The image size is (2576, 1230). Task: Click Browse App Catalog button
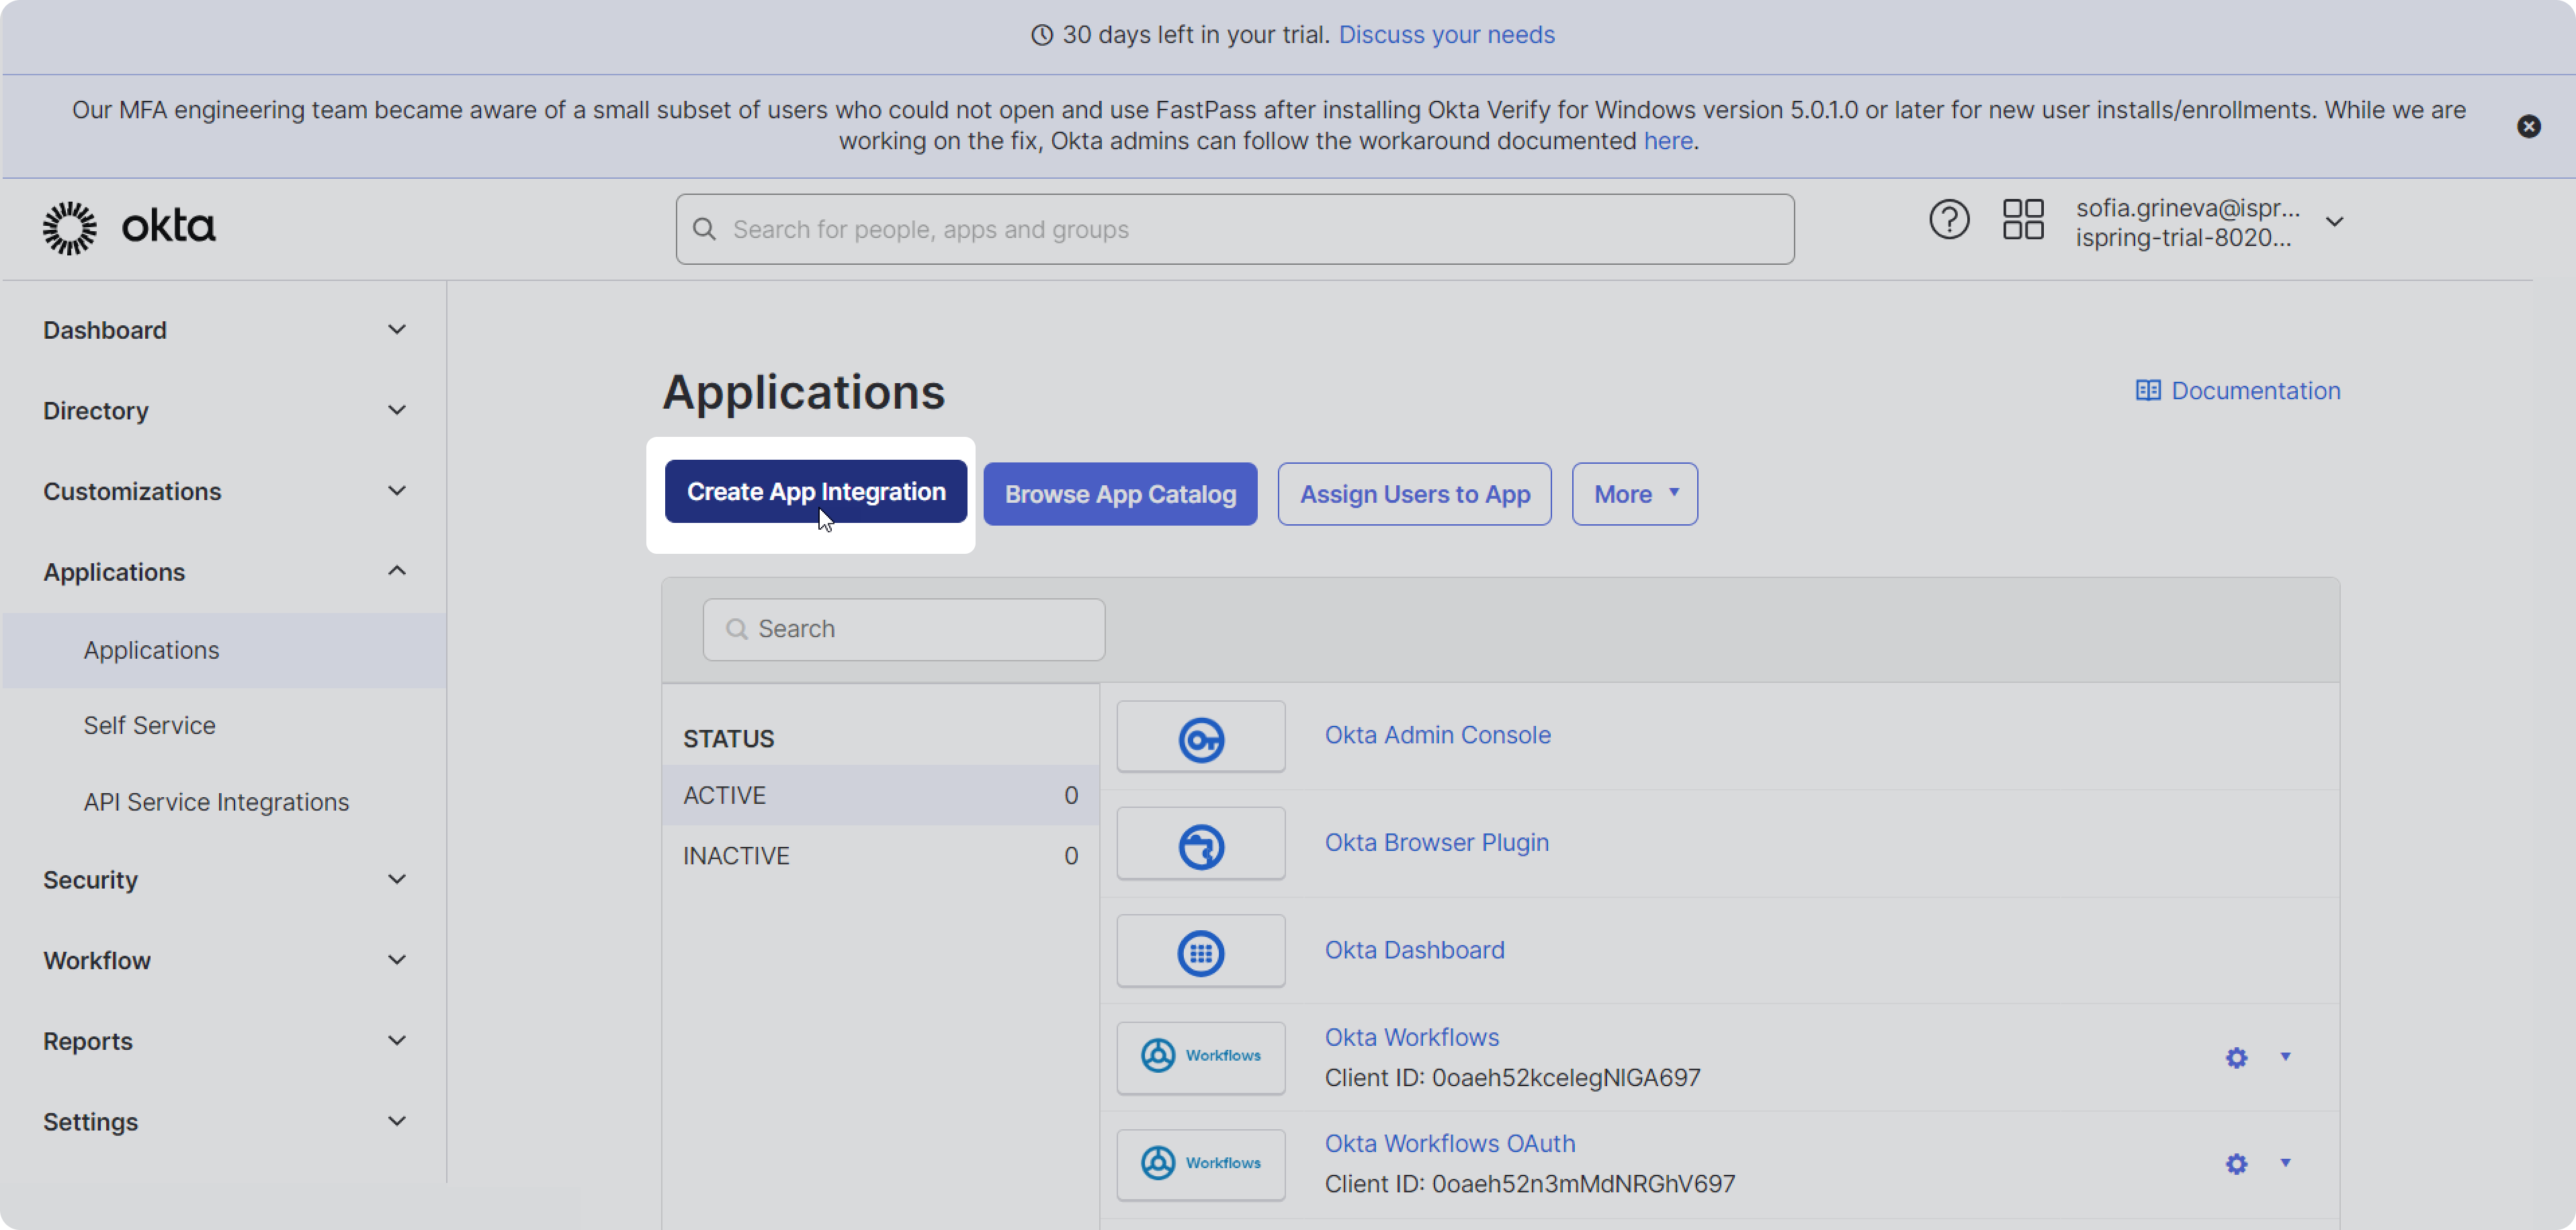tap(1120, 494)
